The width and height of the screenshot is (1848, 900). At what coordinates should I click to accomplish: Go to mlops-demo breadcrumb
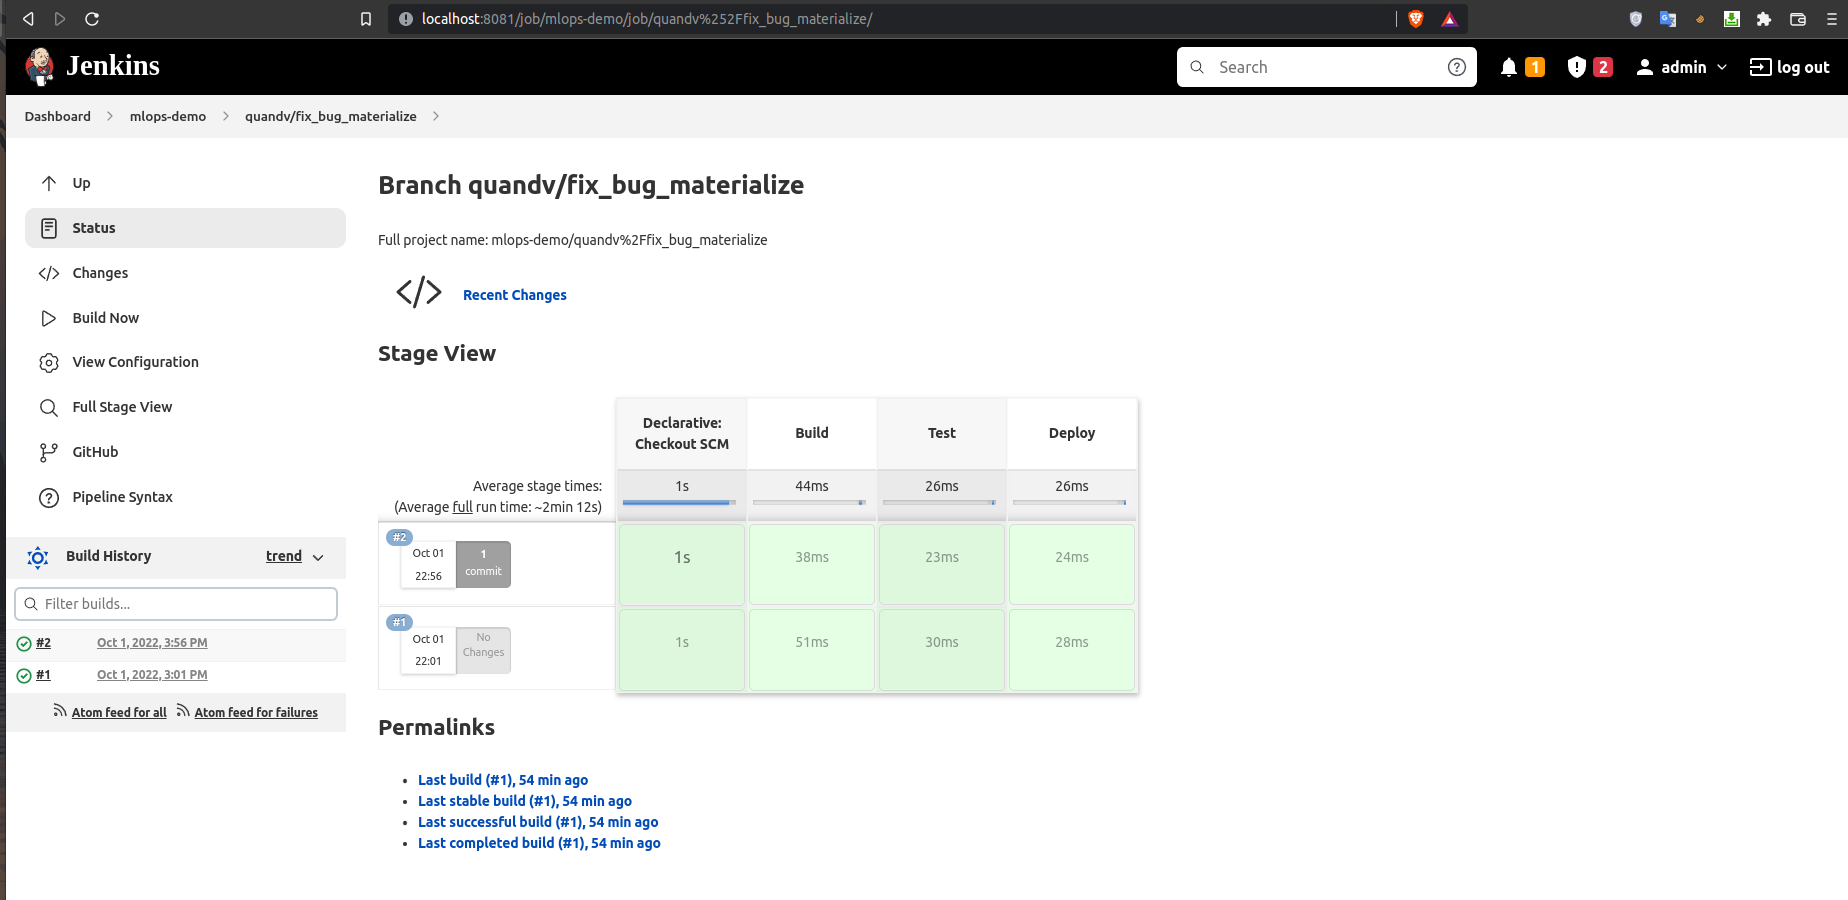168,116
